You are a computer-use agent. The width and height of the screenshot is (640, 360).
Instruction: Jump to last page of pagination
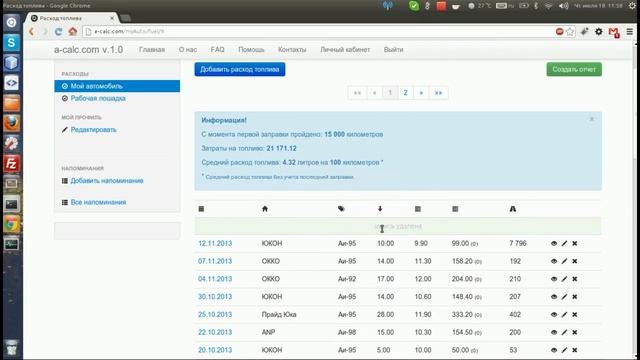(x=438, y=93)
